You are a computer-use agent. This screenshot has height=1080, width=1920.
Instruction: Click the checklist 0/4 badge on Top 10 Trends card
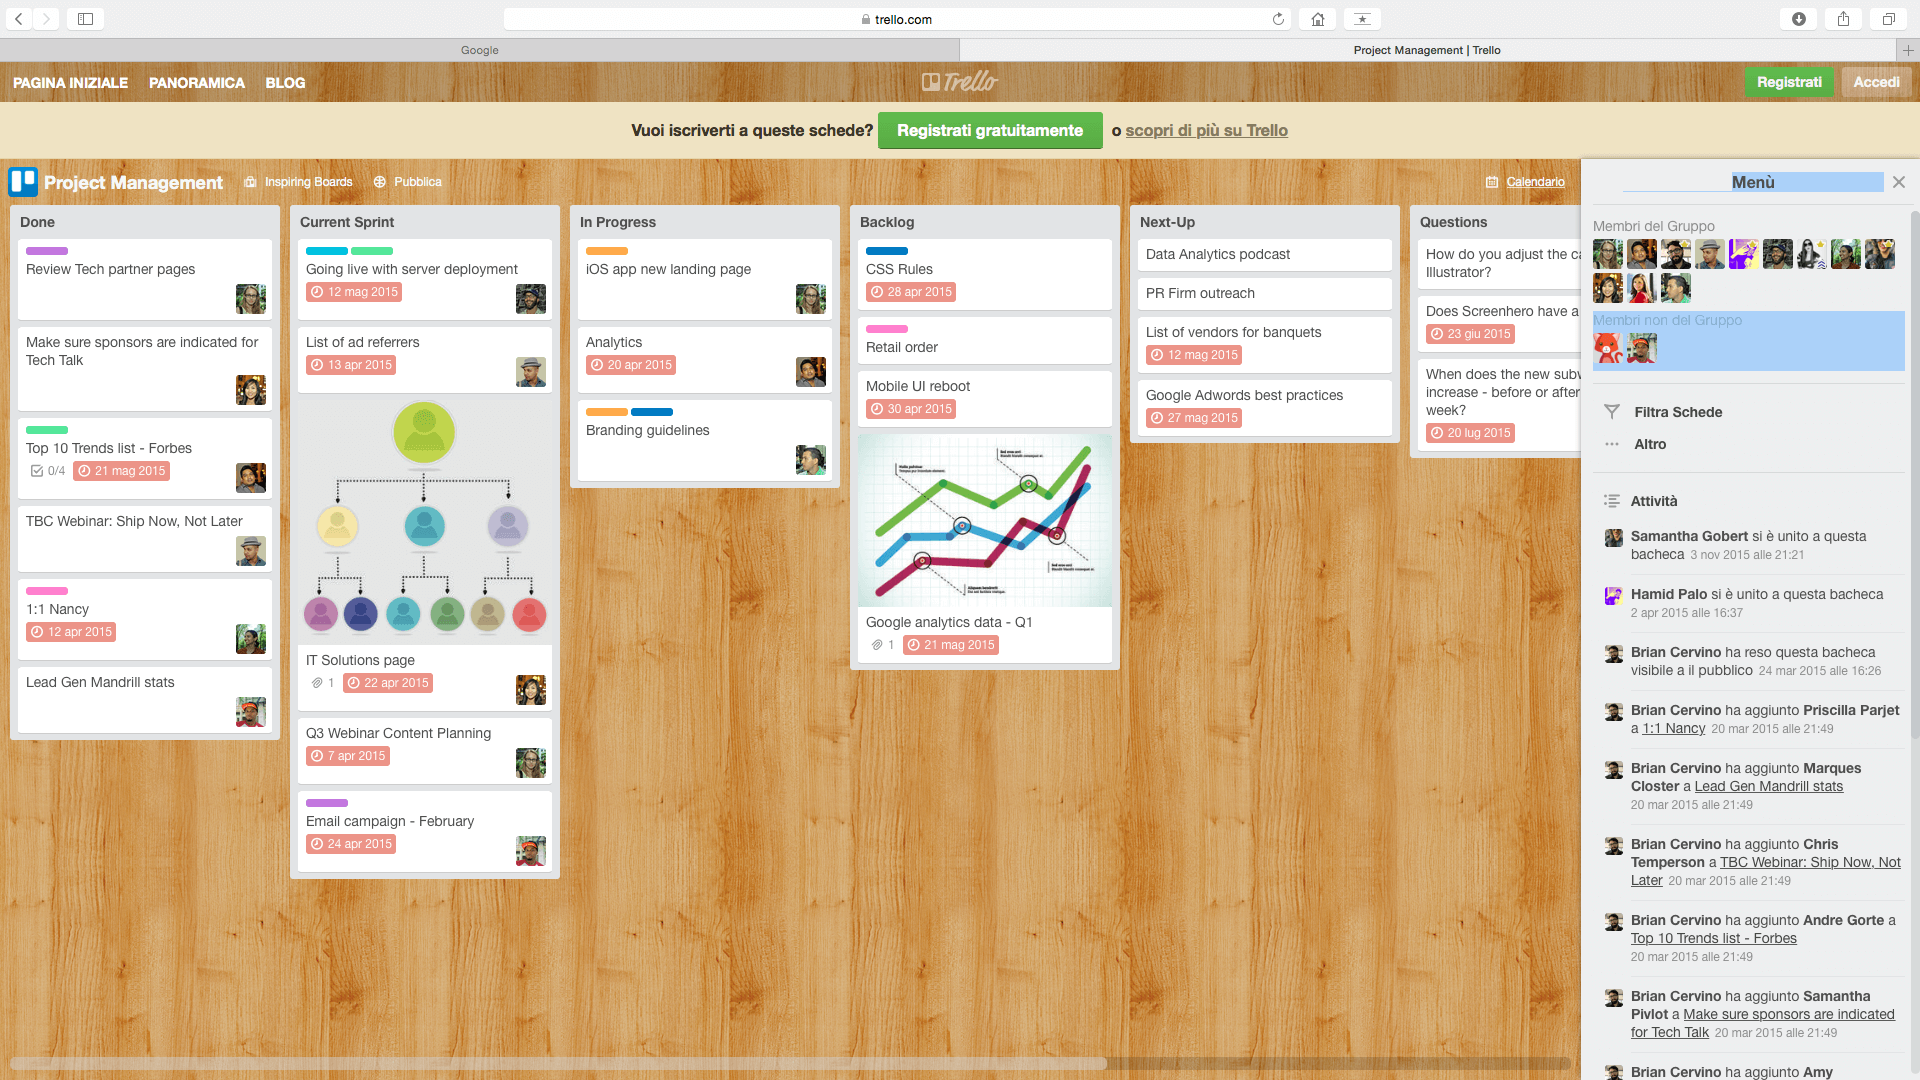pos(48,471)
